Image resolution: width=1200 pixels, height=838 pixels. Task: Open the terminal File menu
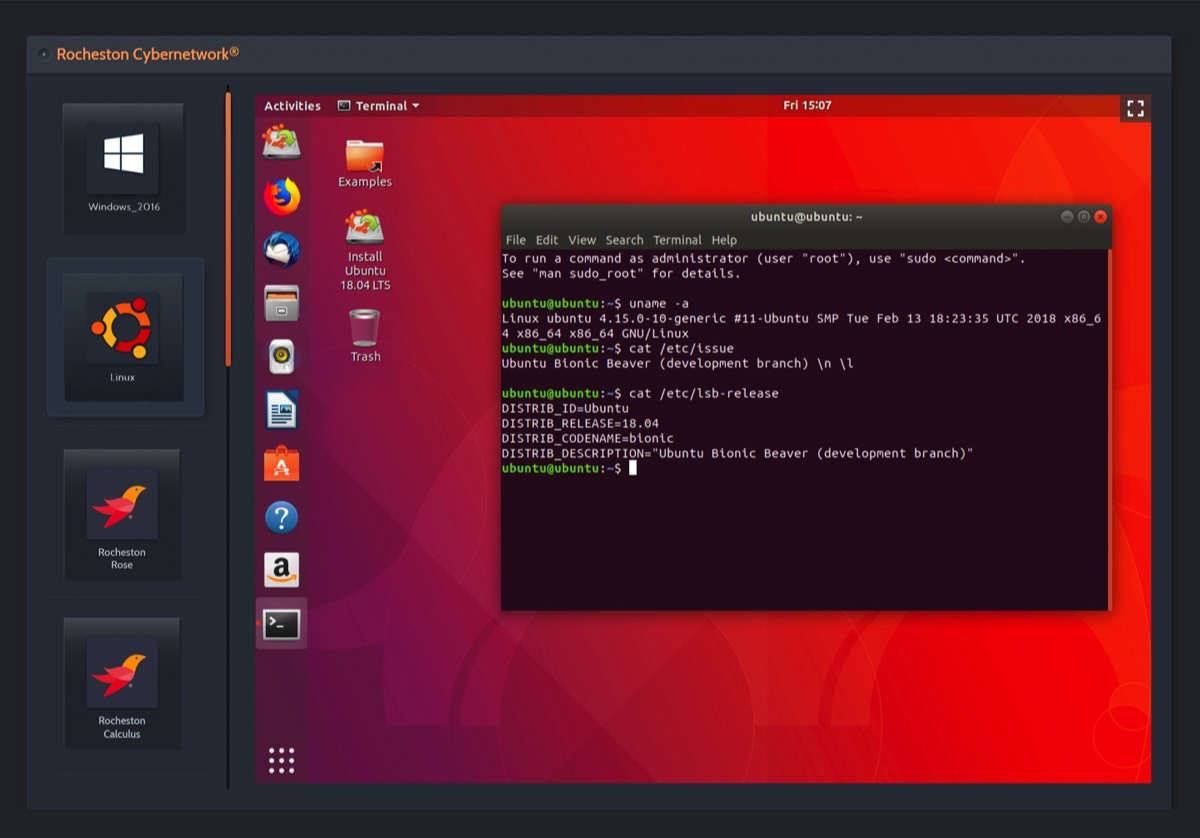(x=516, y=240)
